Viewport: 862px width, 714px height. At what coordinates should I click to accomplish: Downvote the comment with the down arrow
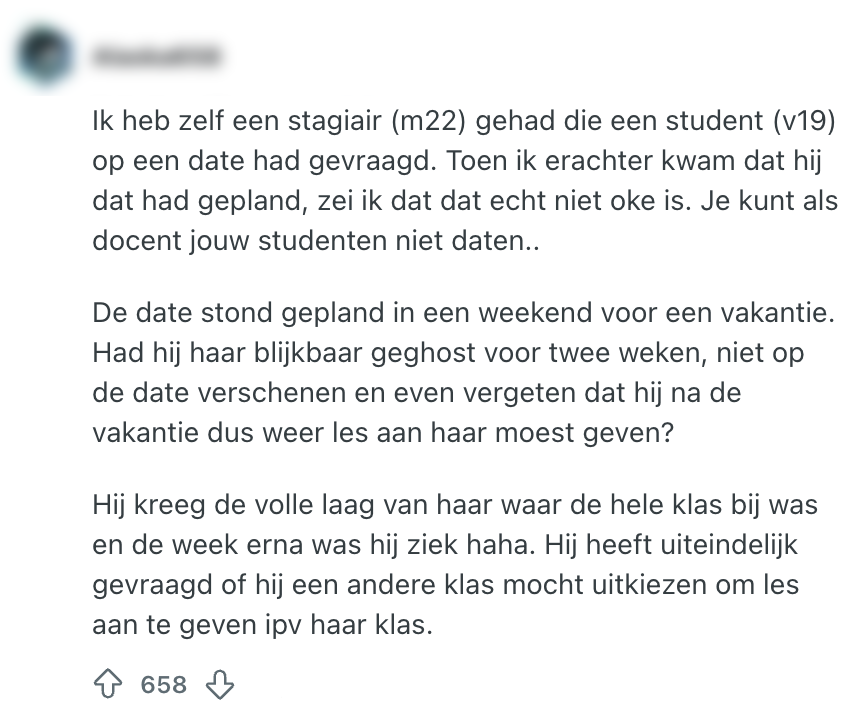[x=219, y=684]
